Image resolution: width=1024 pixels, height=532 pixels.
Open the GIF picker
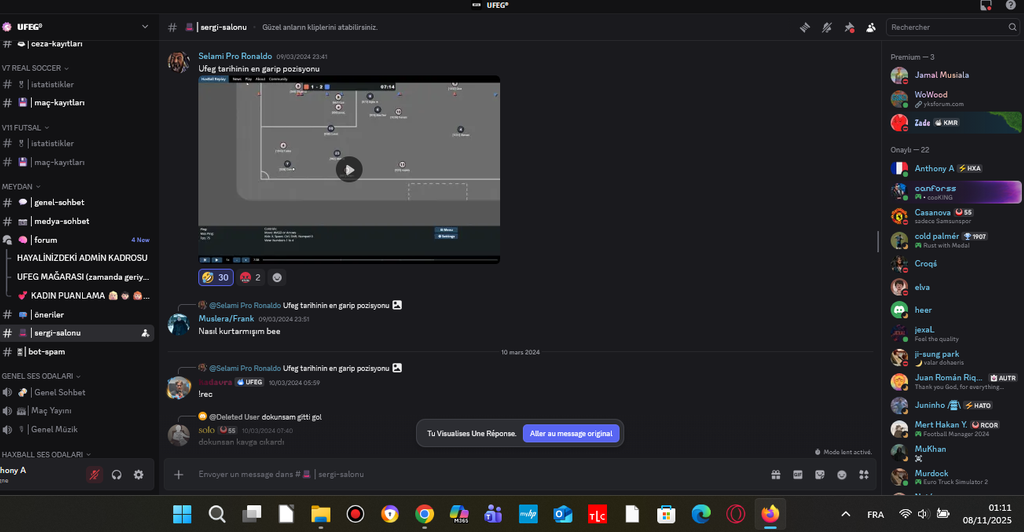click(797, 474)
